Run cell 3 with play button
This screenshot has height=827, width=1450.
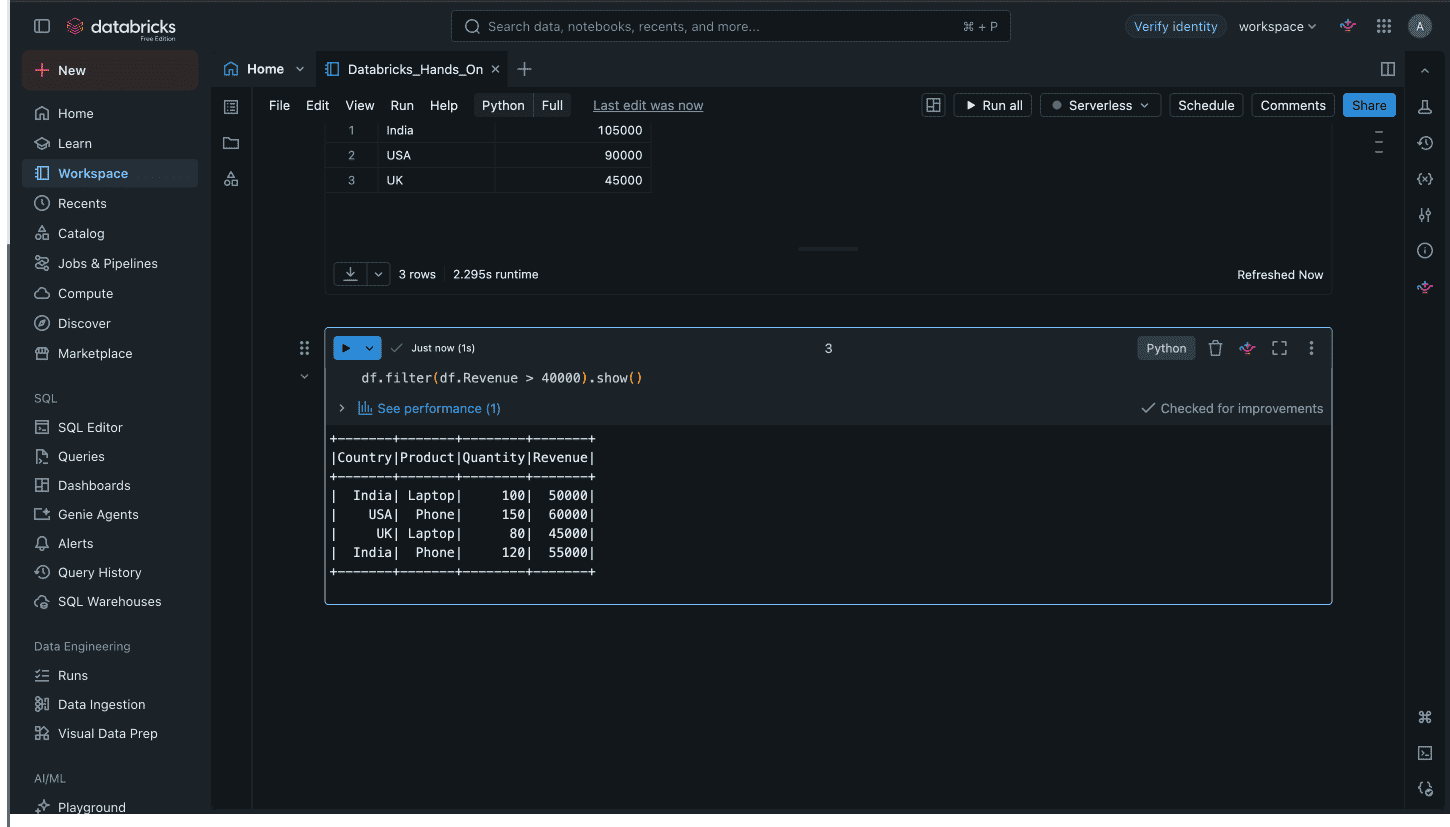[346, 348]
